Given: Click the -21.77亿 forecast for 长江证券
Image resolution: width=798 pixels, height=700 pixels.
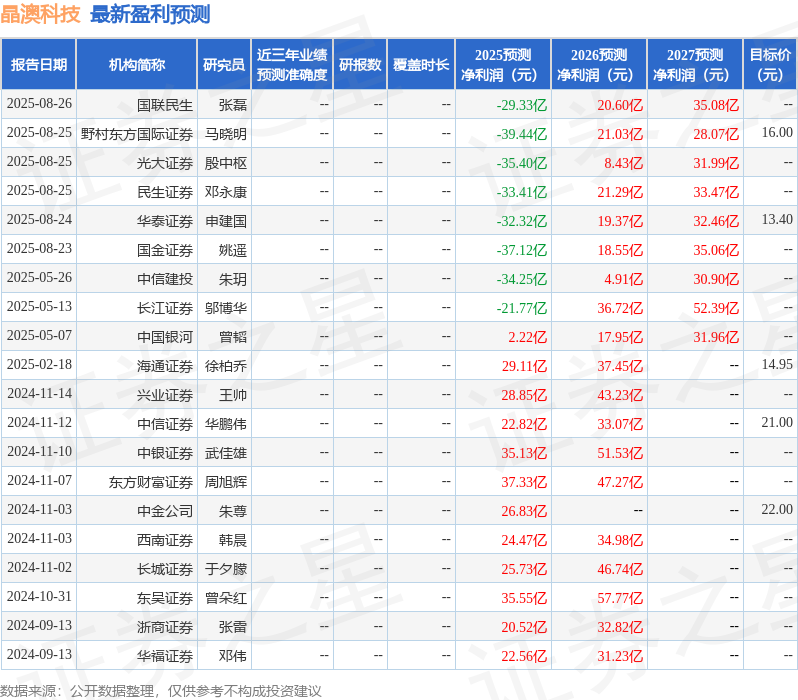Looking at the screenshot, I should point(522,308).
